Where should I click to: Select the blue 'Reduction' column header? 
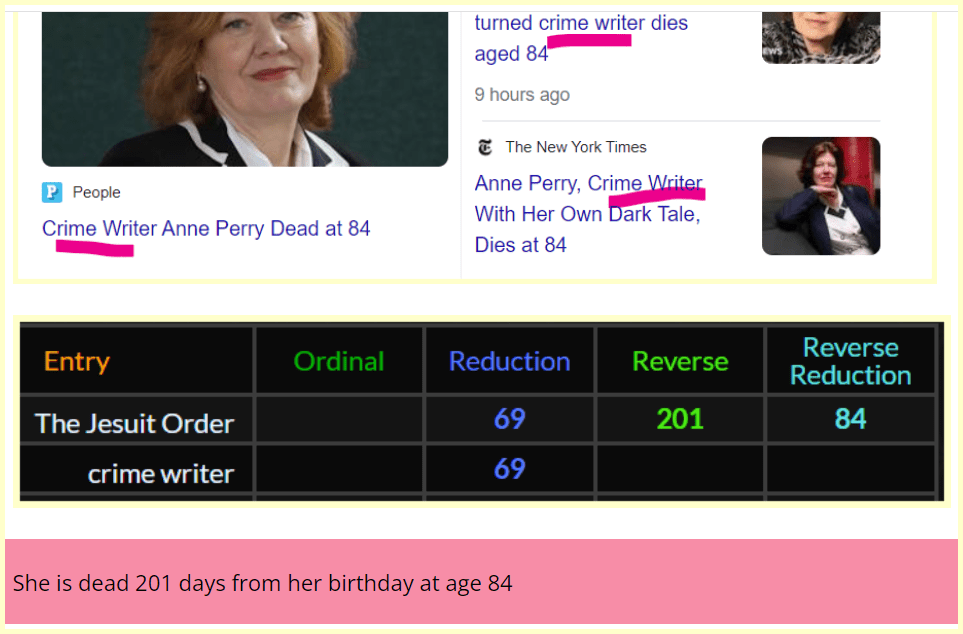pyautogui.click(x=509, y=361)
